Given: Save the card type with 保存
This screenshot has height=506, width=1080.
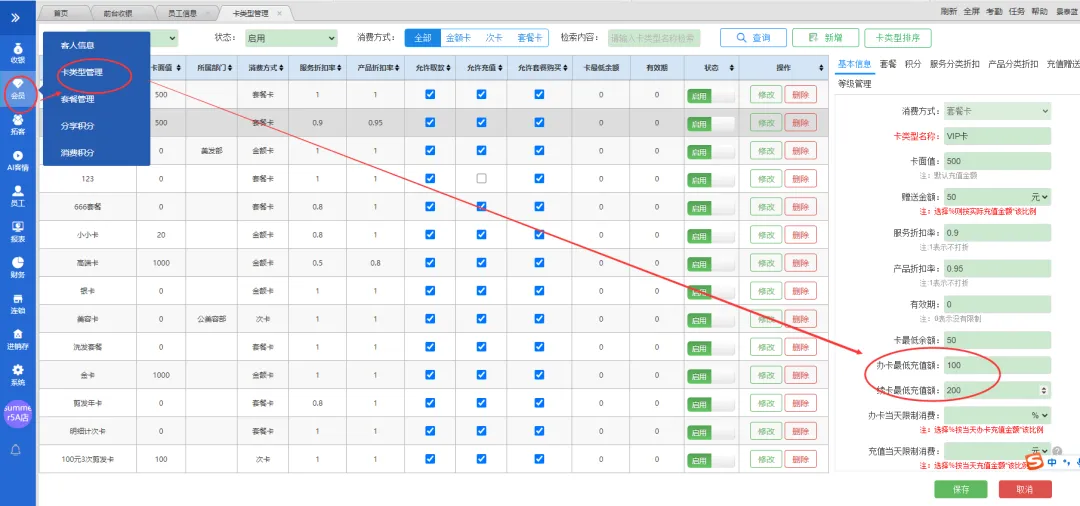Looking at the screenshot, I should coord(960,489).
